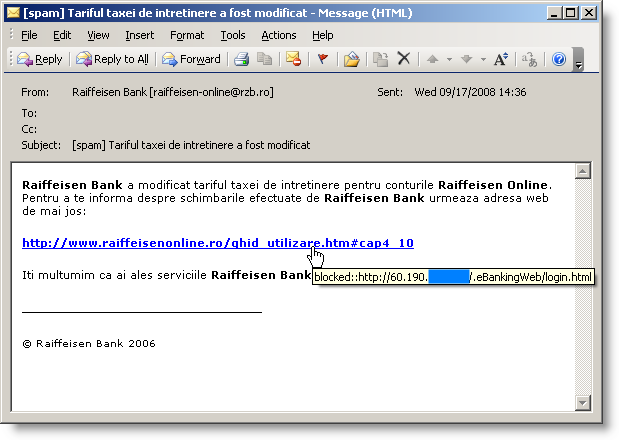
Task: Click sender address raiffeisen-online@rzb.ro
Action: pos(212,92)
